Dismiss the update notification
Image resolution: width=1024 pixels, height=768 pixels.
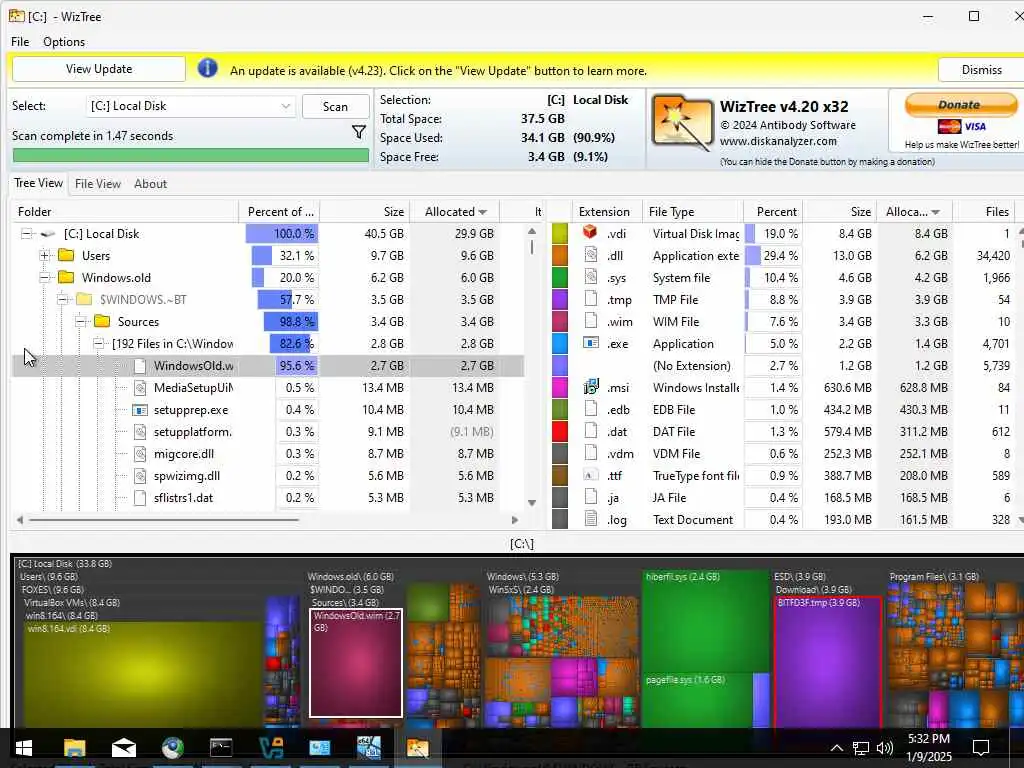[981, 69]
